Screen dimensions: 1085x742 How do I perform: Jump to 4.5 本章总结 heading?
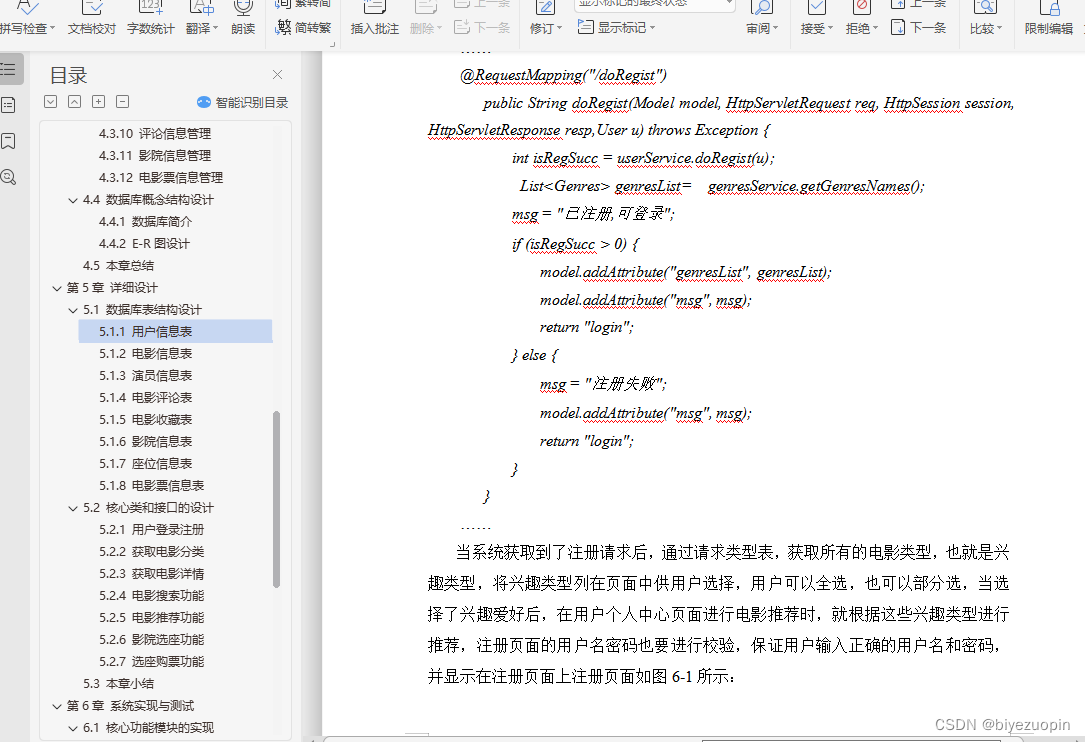point(118,266)
